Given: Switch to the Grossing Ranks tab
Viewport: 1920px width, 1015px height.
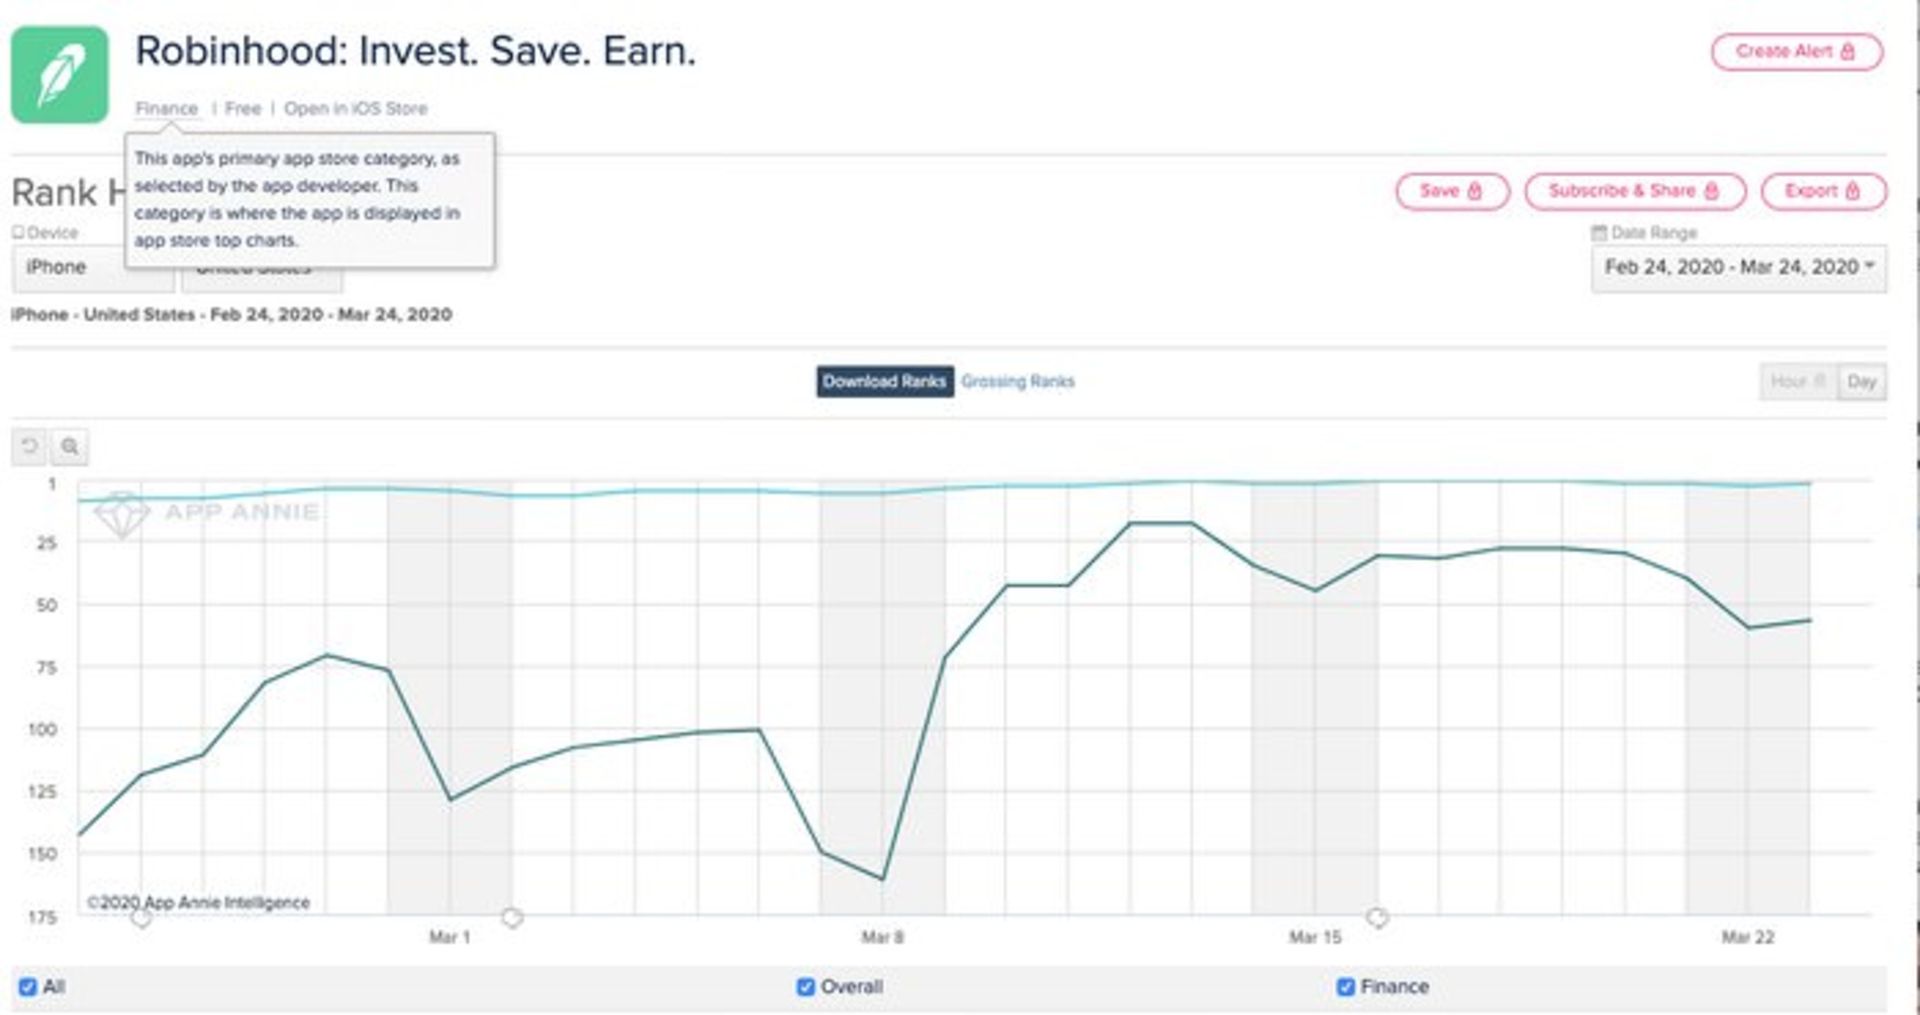Looking at the screenshot, I should pos(1017,381).
